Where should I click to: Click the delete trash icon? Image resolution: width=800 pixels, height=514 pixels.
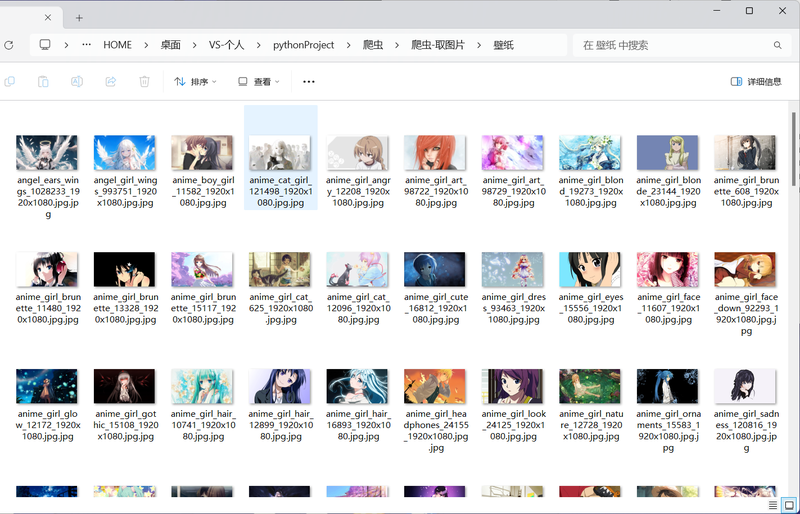[144, 82]
